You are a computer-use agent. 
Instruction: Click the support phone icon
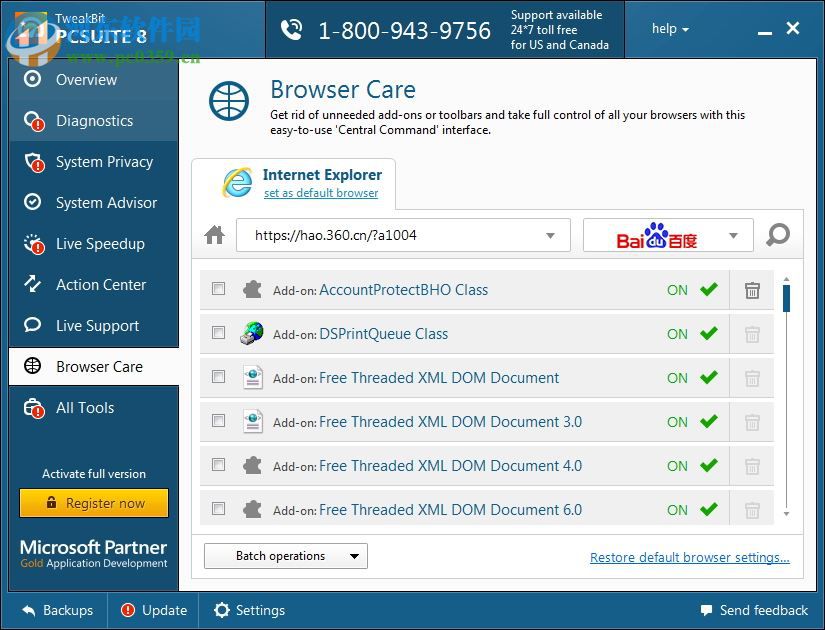pyautogui.click(x=291, y=30)
